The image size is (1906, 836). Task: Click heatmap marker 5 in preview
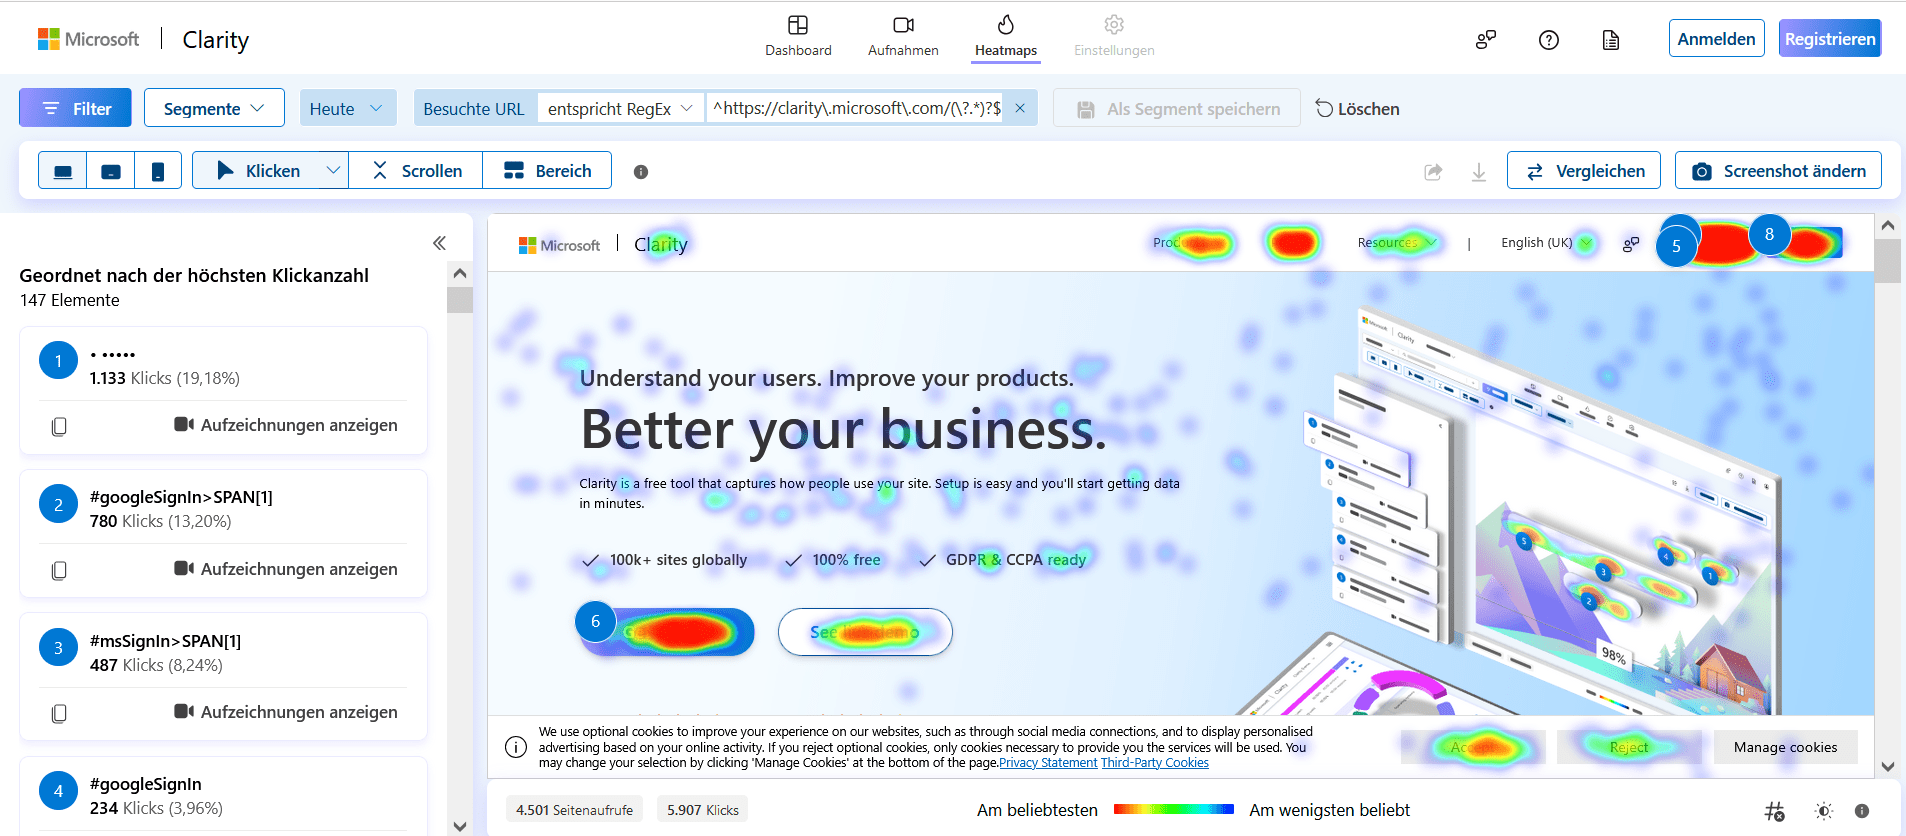click(x=1676, y=246)
